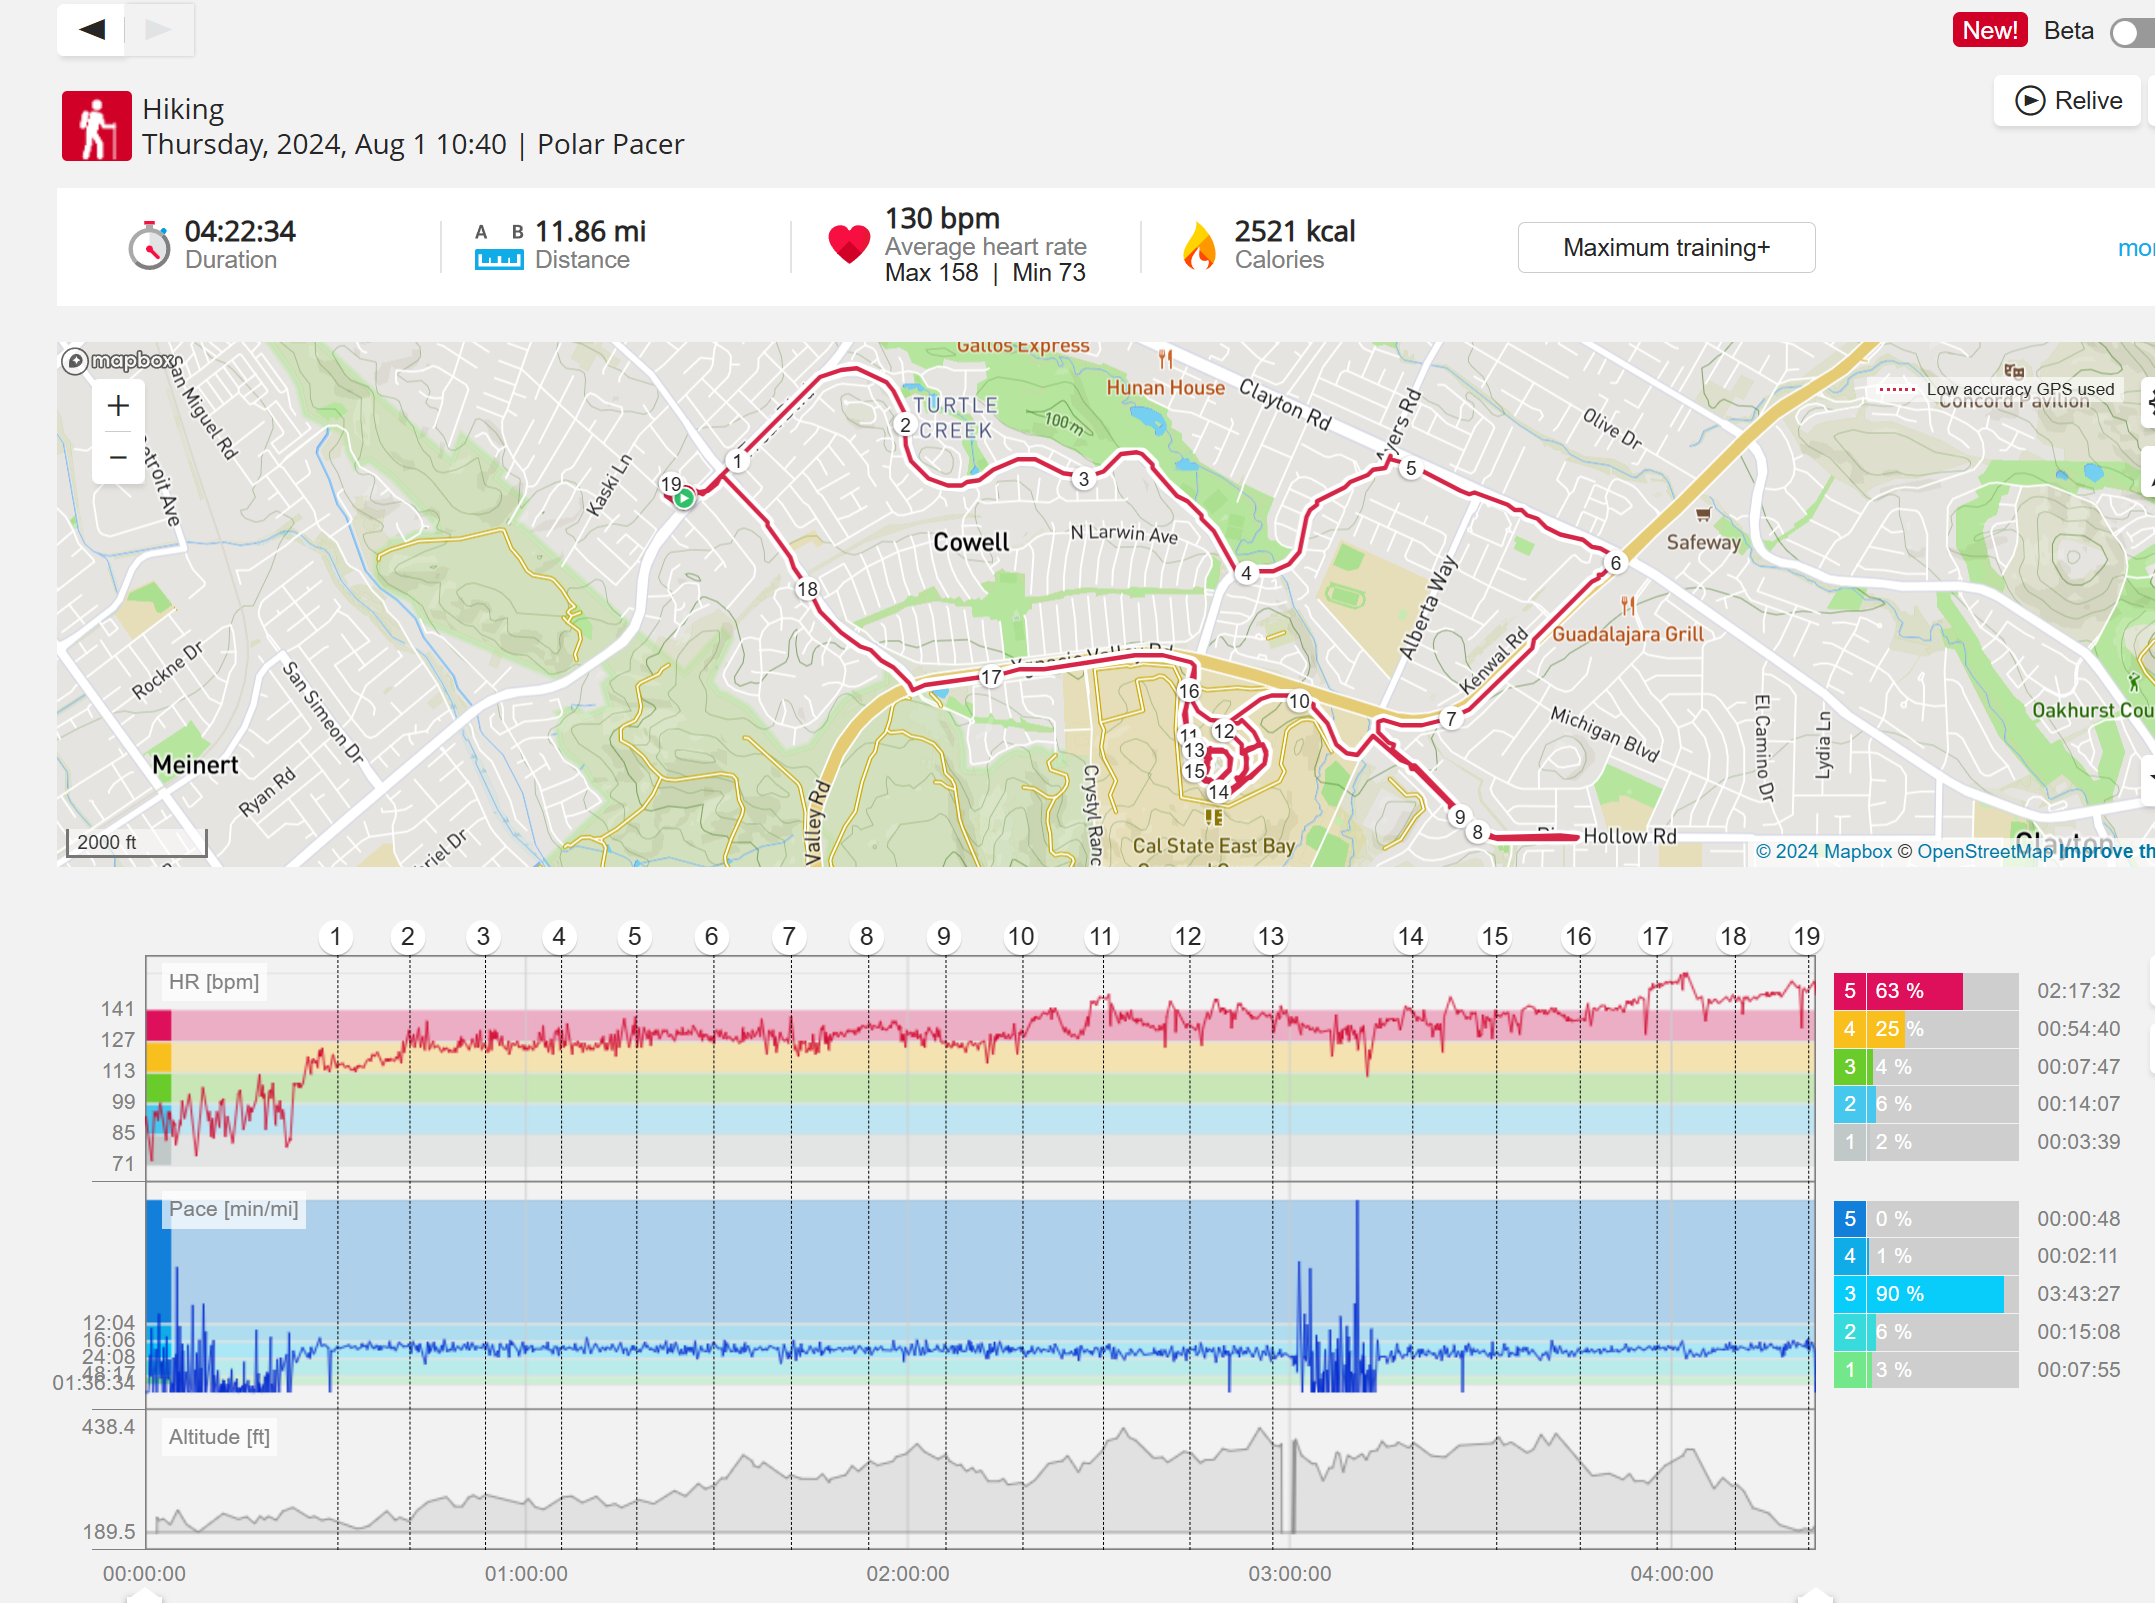The height and width of the screenshot is (1603, 2155).
Task: Open the OpenStreetMap attribution link
Action: (1984, 851)
